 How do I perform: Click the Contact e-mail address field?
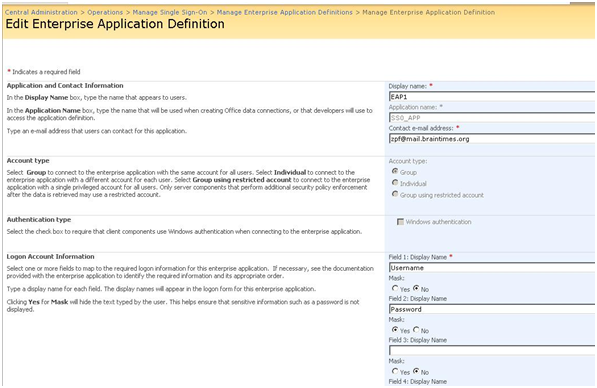[492, 139]
